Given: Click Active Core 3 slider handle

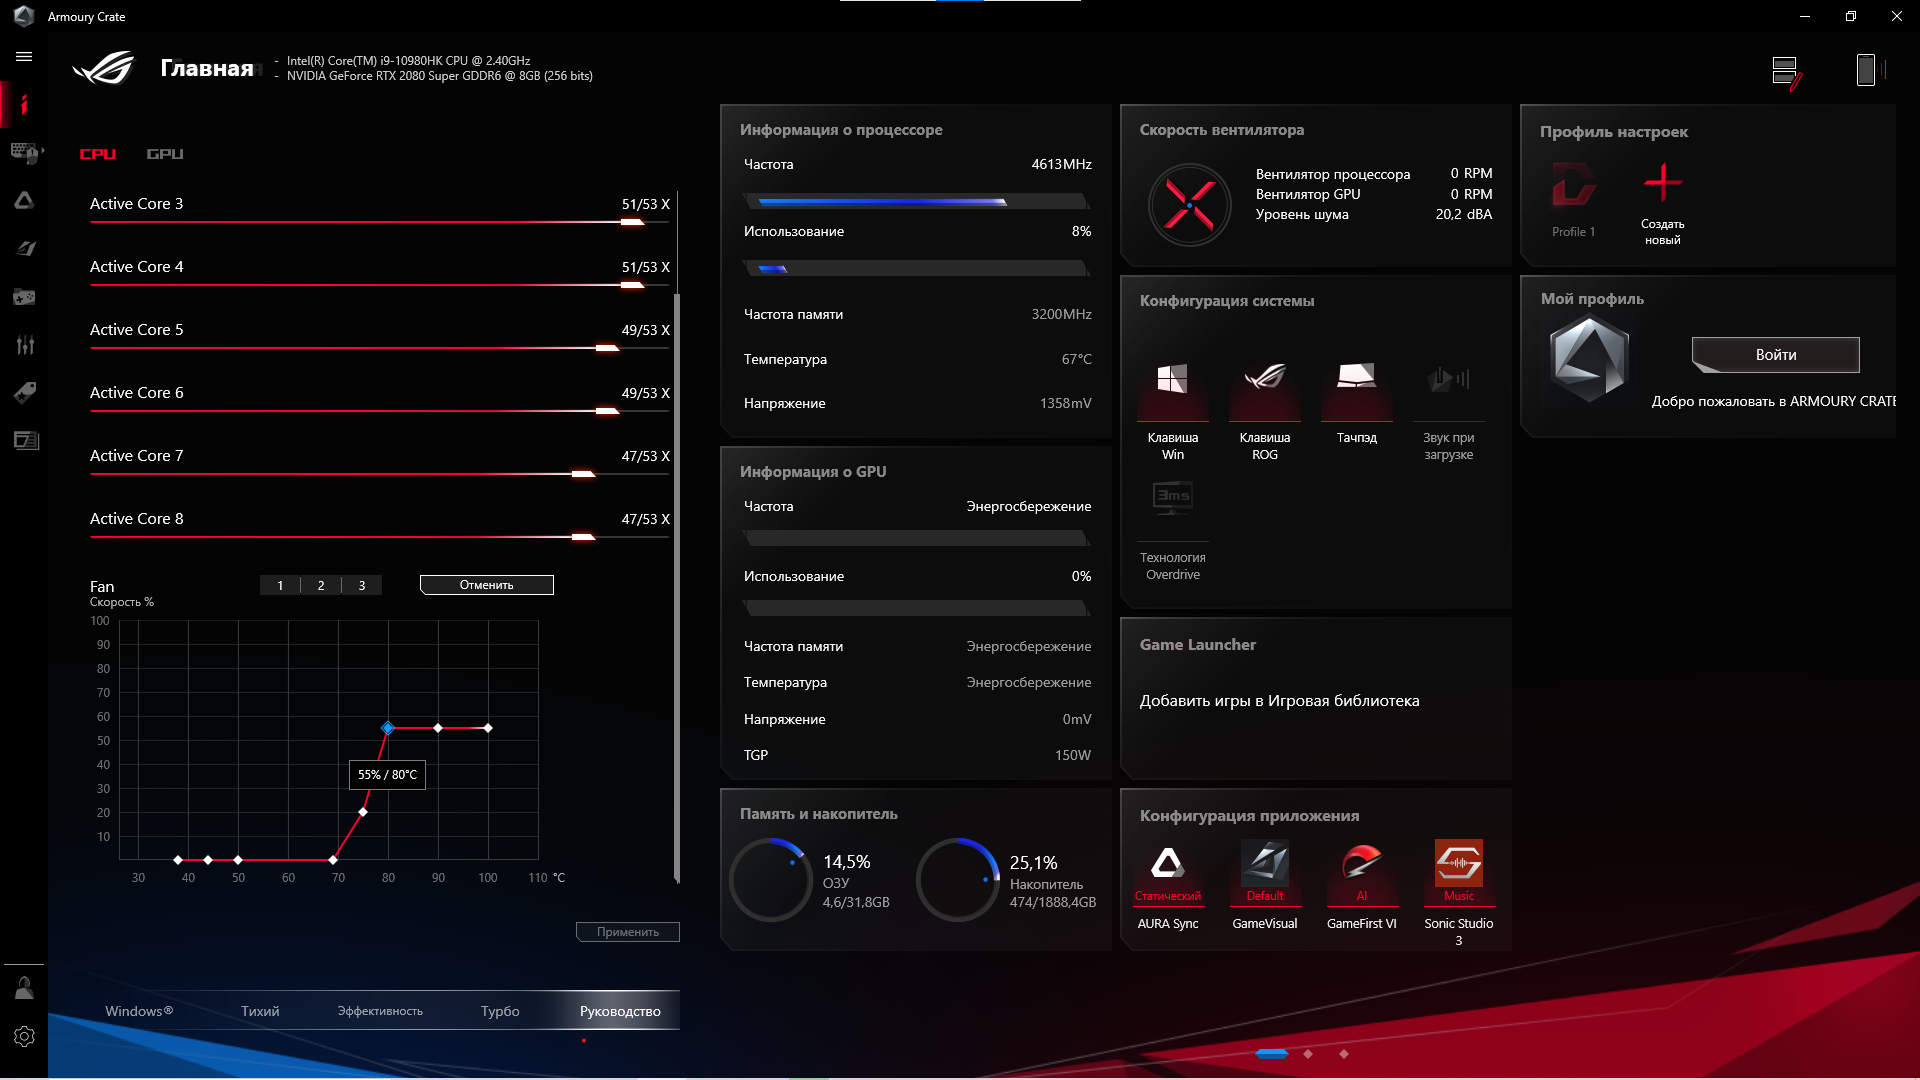Looking at the screenshot, I should 632,222.
